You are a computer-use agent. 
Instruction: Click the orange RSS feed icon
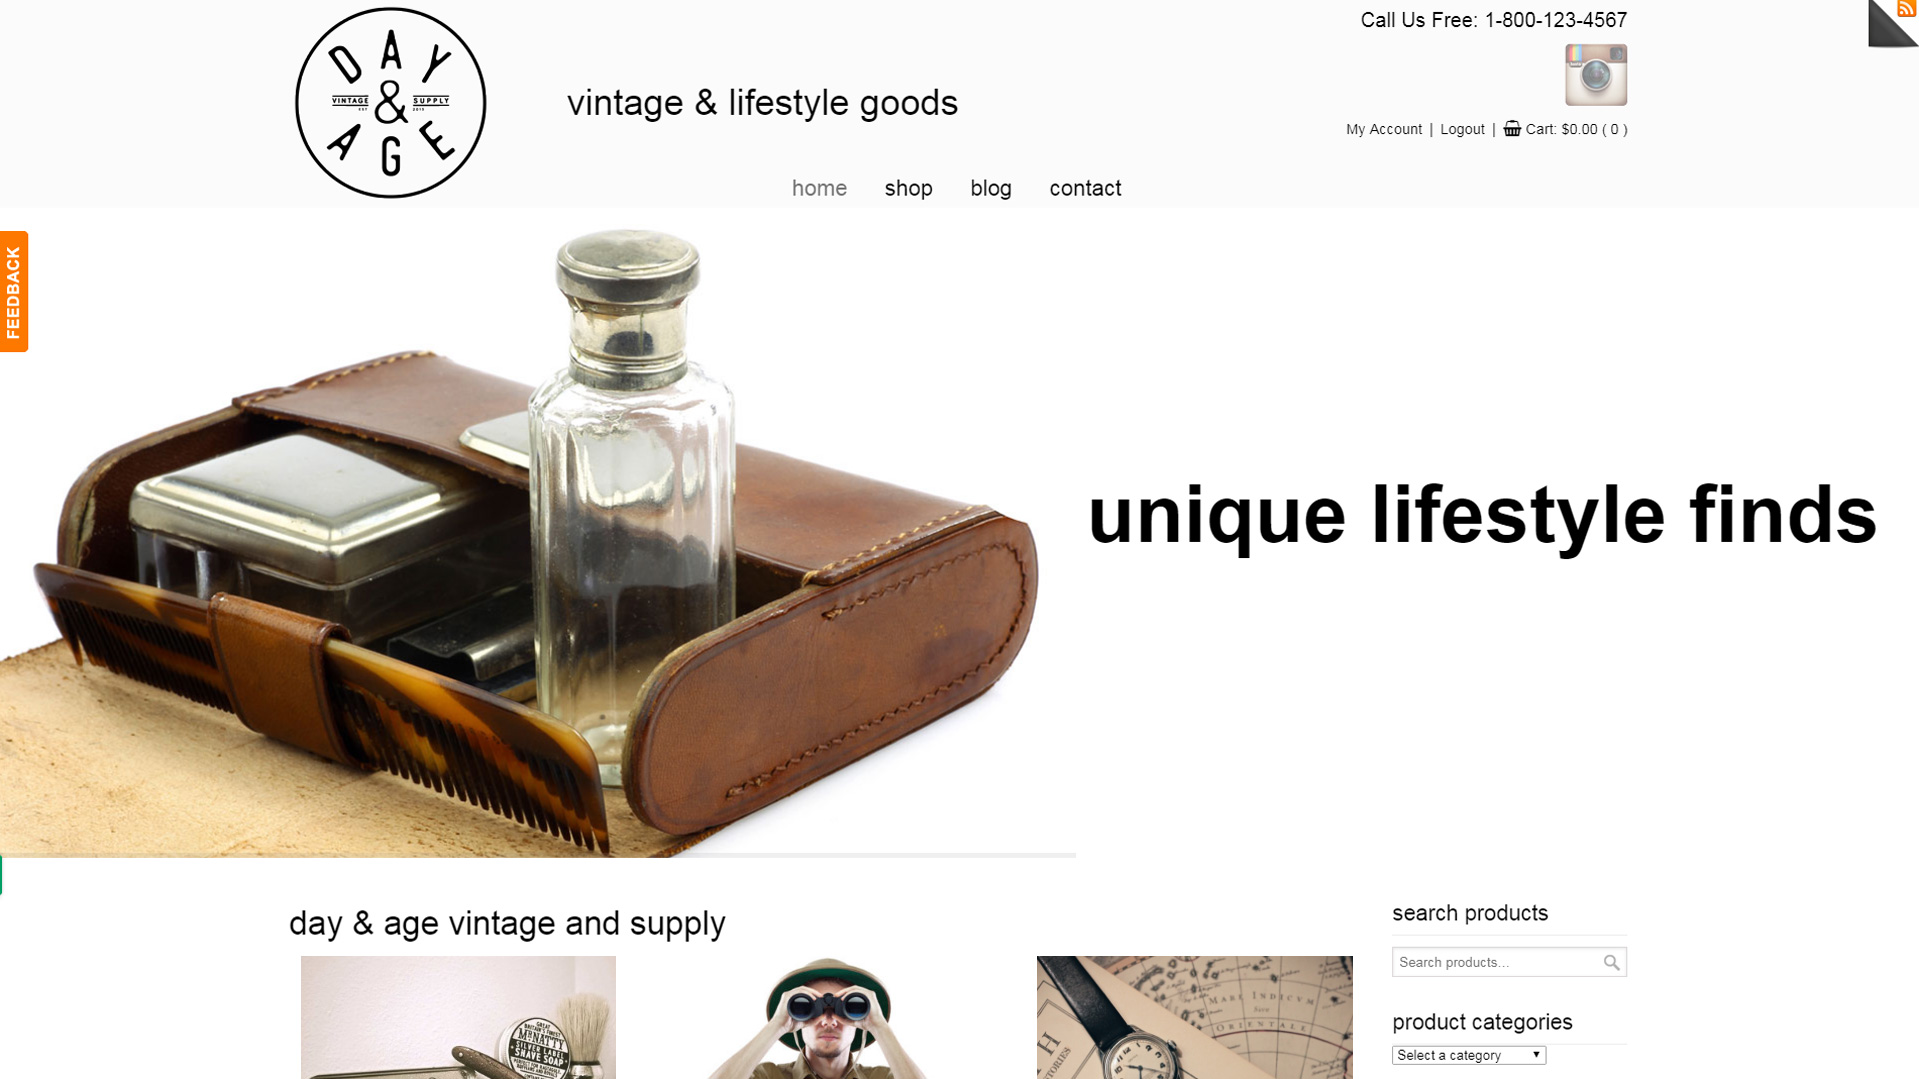tap(1906, 9)
